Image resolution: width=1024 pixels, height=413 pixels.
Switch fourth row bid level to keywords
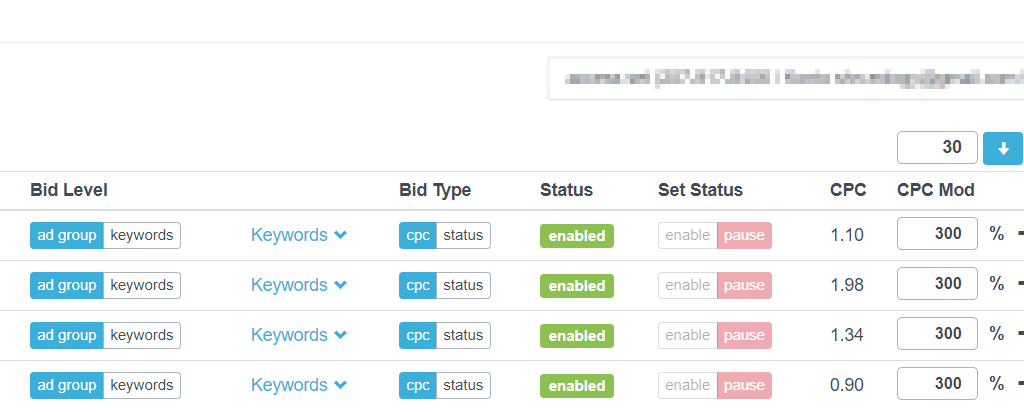click(142, 385)
